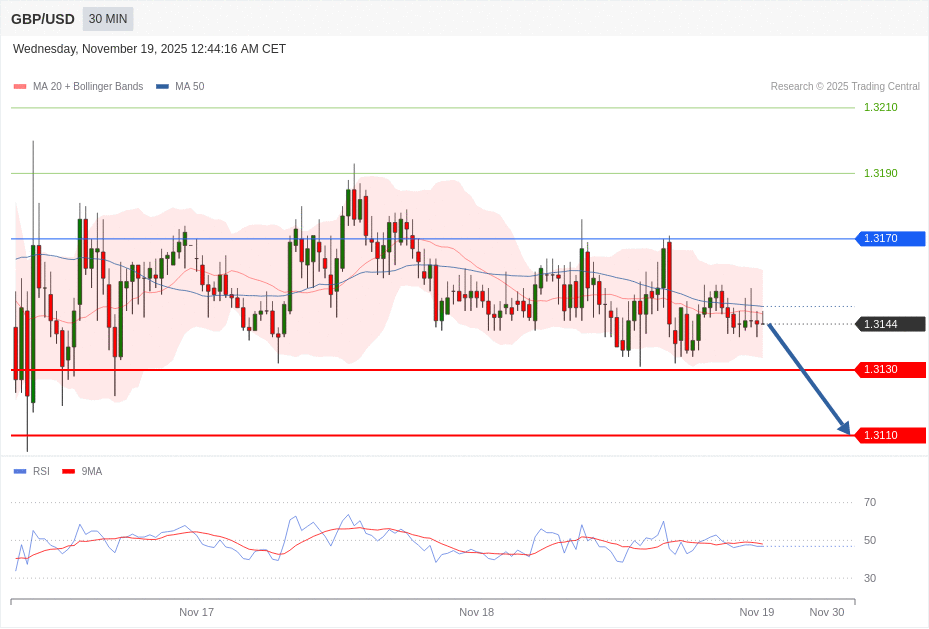Screen dimensions: 929x629
Task: Click the Trading Central research link
Action: point(846,86)
